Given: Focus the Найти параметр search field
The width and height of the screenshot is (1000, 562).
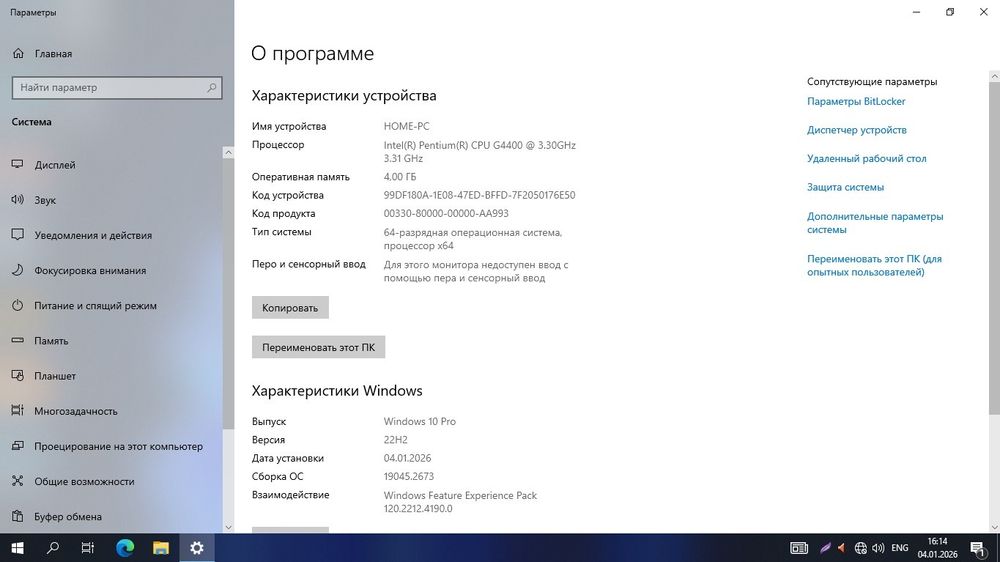Looking at the screenshot, I should click(x=117, y=87).
